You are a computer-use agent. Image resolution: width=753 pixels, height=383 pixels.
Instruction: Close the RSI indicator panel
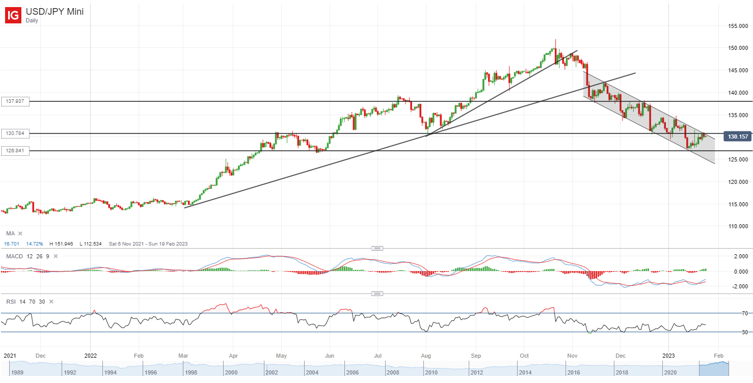tap(50, 301)
